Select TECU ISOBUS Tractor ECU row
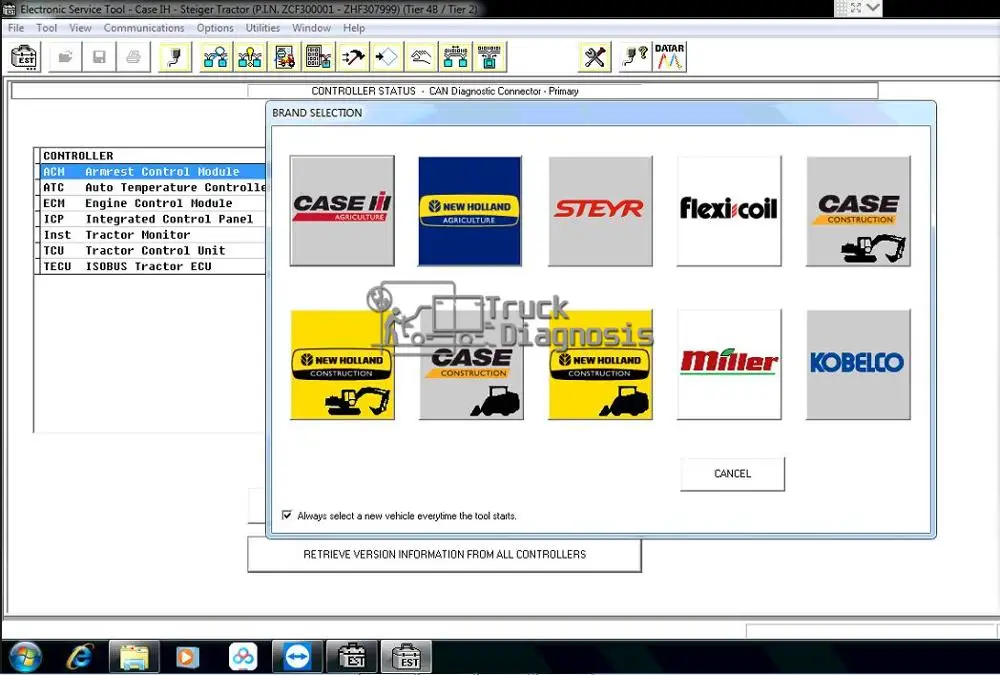 point(150,266)
